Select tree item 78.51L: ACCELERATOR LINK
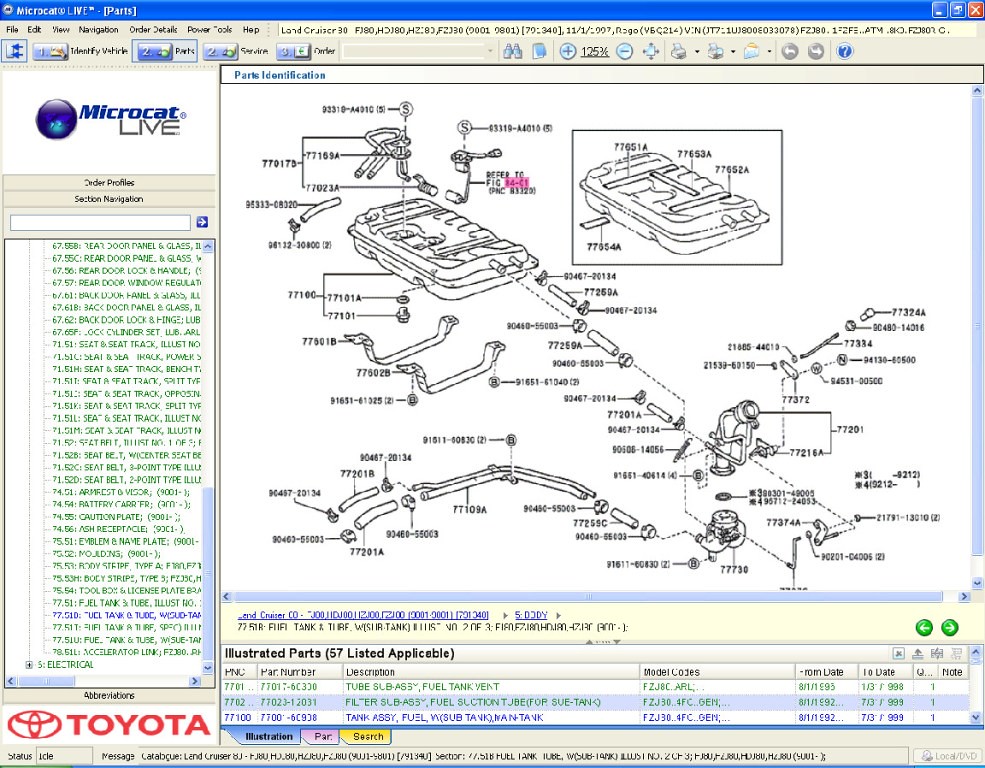The width and height of the screenshot is (985, 768). [126, 652]
